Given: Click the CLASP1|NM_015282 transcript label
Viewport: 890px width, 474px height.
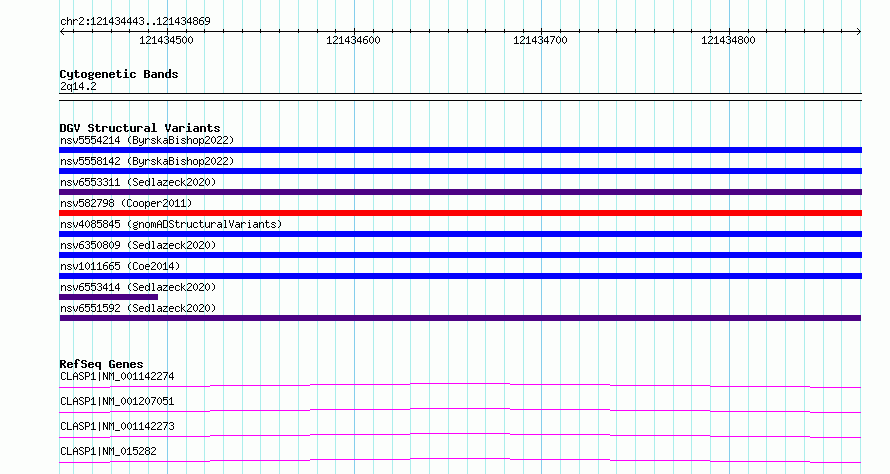Looking at the screenshot, I should [x=108, y=451].
